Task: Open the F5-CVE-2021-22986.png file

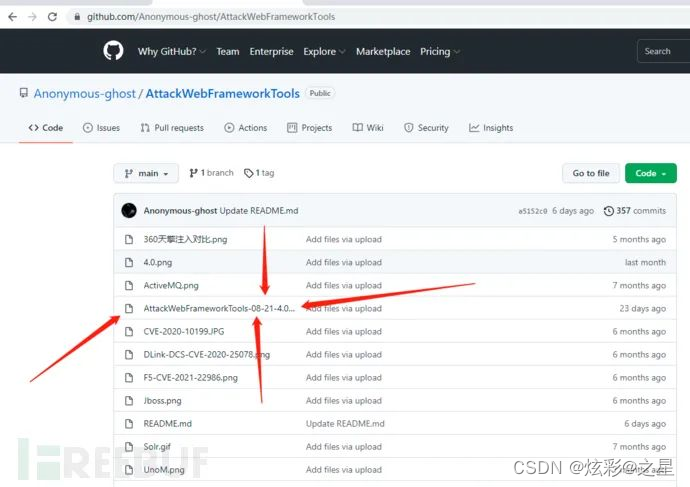Action: coord(190,377)
